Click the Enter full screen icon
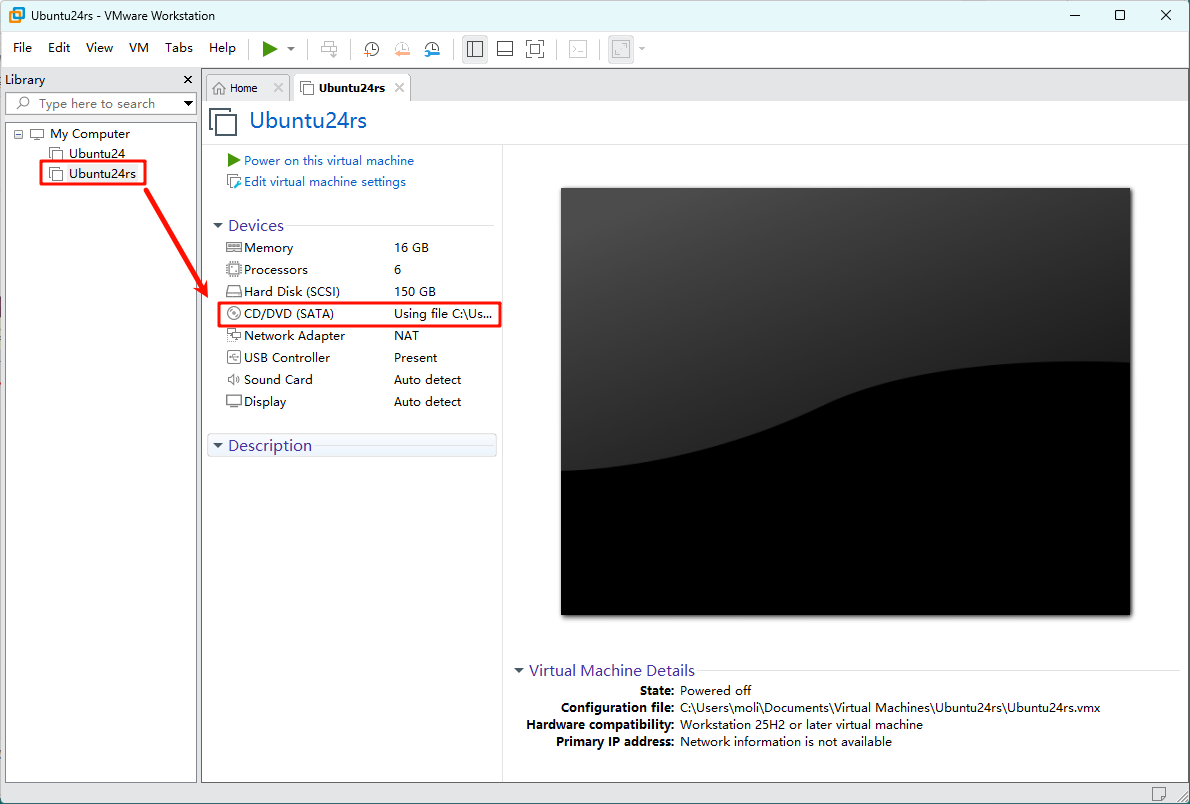The image size is (1190, 804). point(535,49)
